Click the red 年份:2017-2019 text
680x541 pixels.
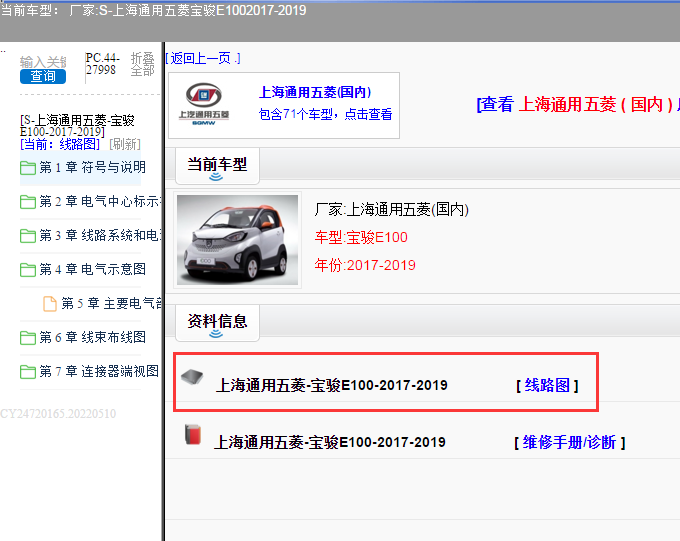click(x=365, y=265)
